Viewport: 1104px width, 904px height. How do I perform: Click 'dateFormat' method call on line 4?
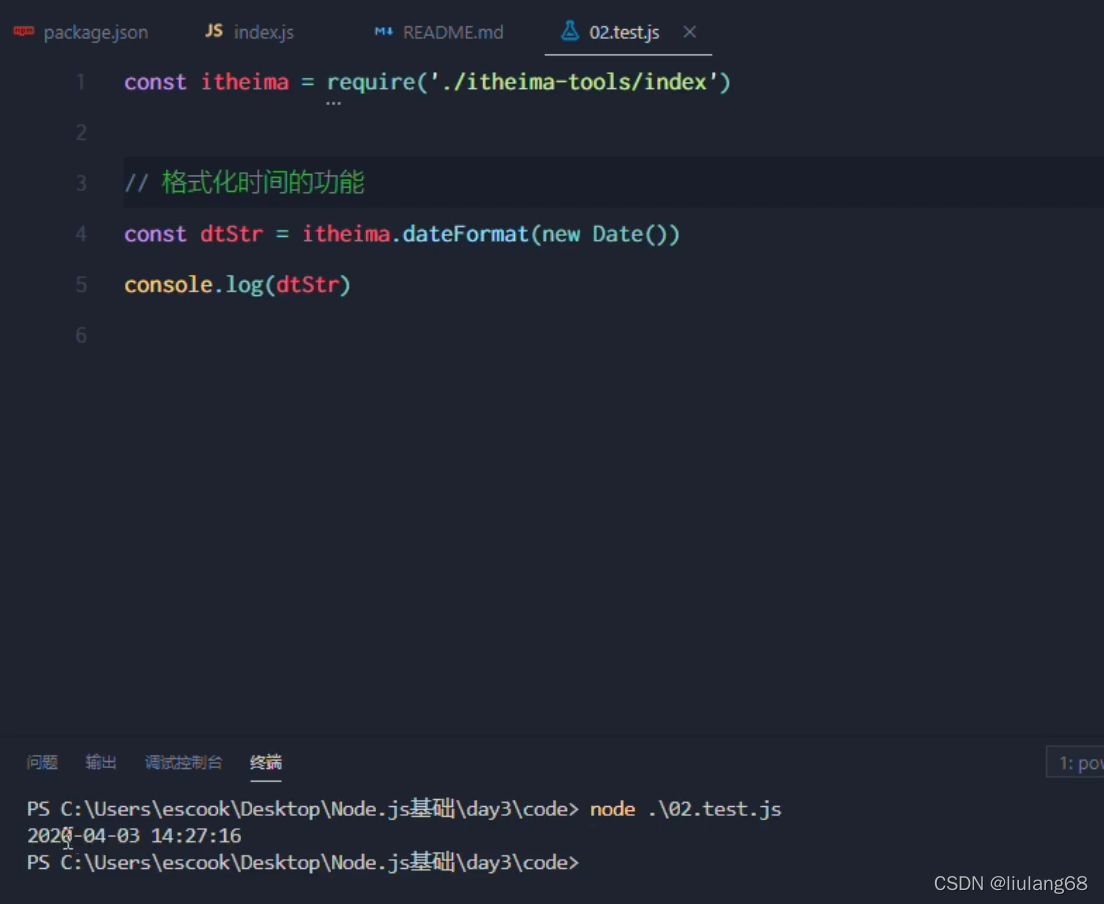465,234
